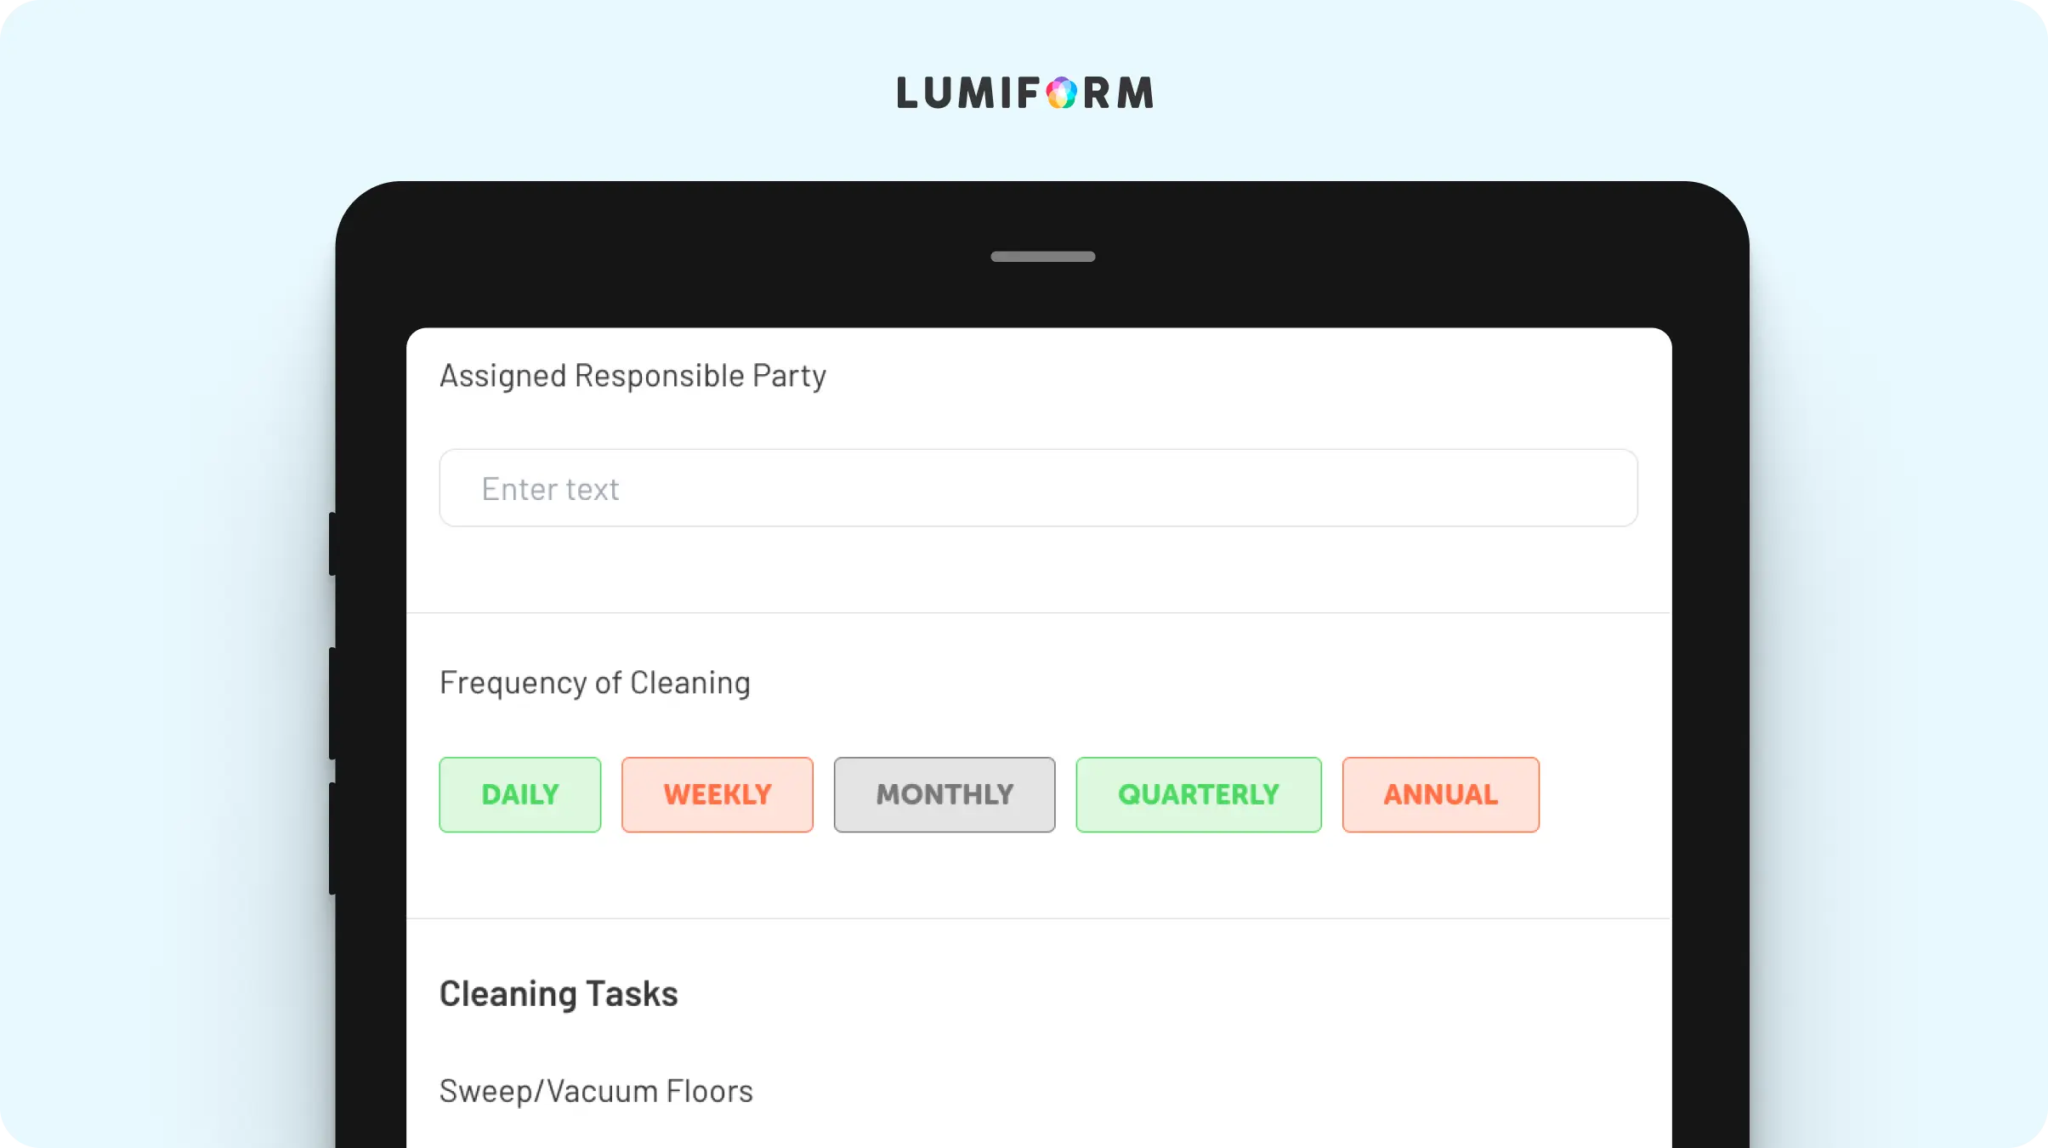This screenshot has height=1148, width=2048.
Task: Choose MONTHLY as cleaning frequency
Action: (x=945, y=795)
